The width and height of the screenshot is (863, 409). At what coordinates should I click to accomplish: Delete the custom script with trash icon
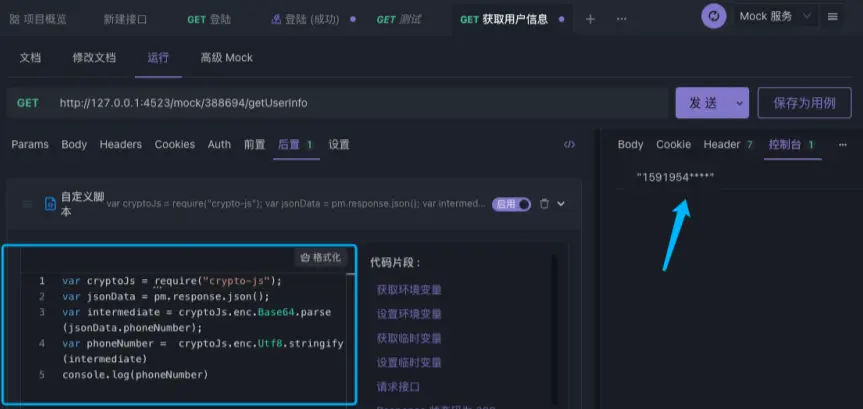(544, 204)
